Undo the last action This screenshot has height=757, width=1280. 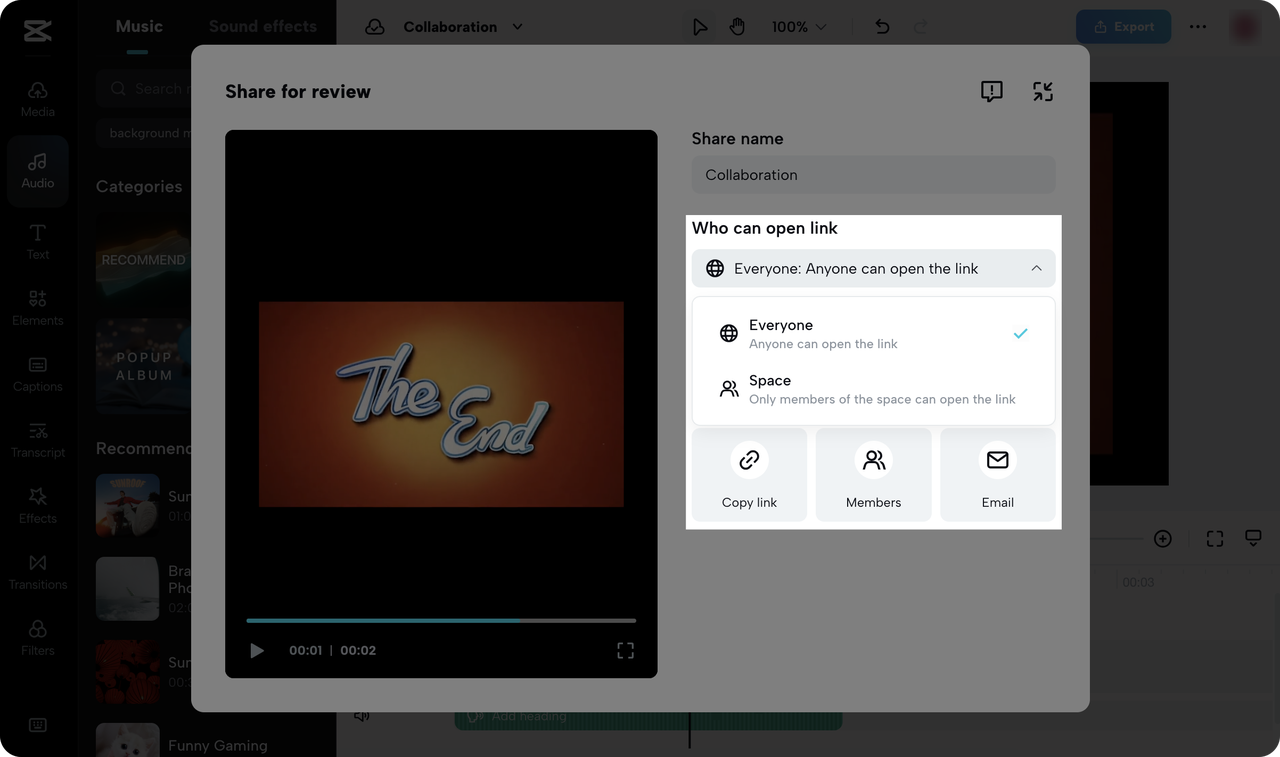882,27
